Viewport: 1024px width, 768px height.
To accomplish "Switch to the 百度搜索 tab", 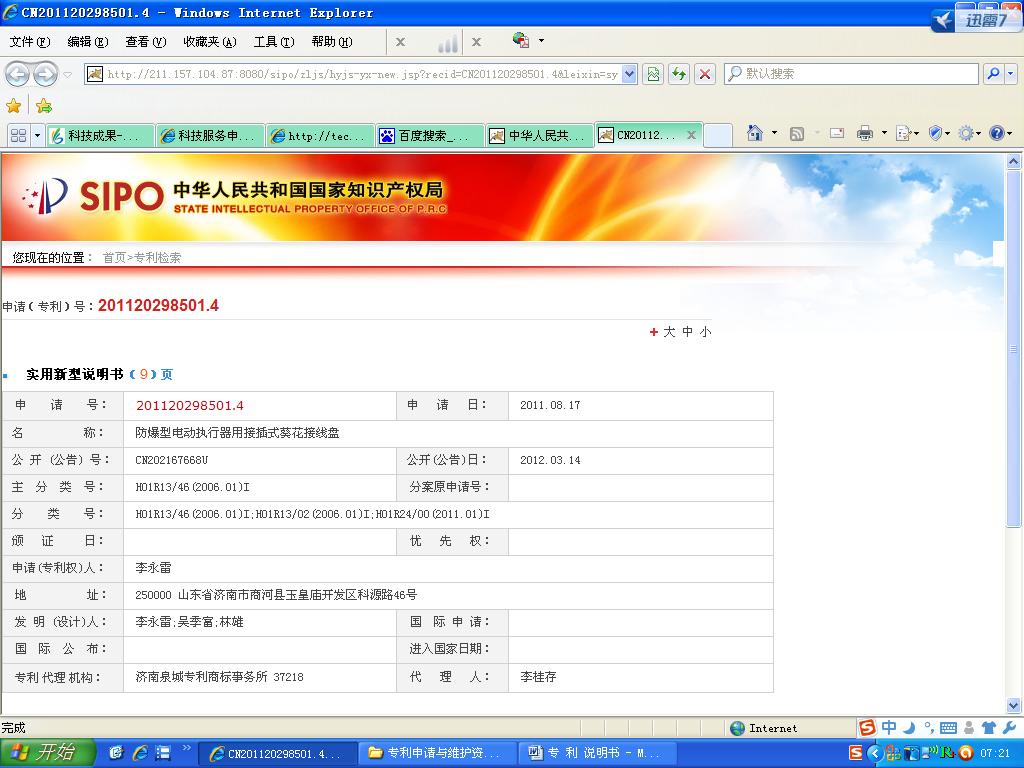I will (x=430, y=136).
